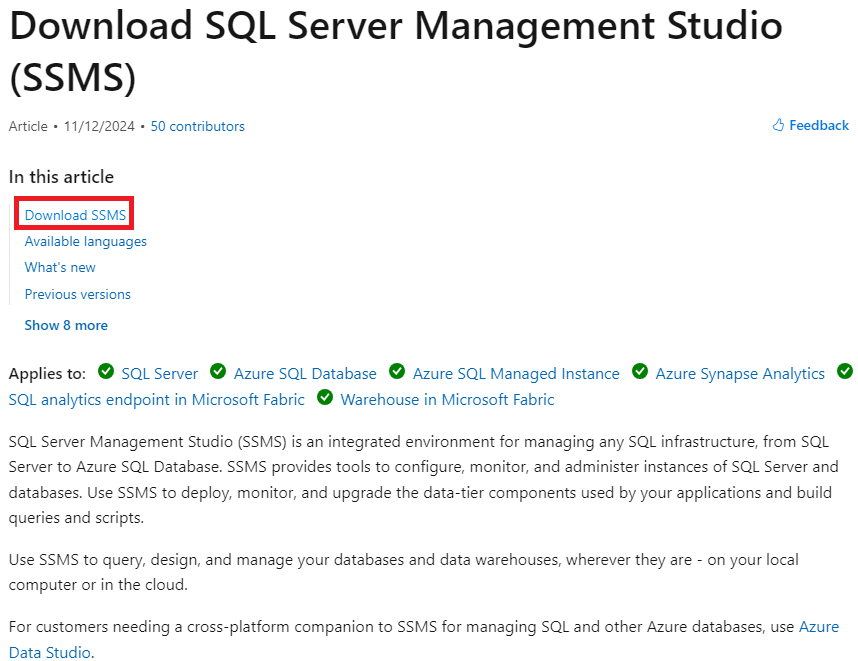Open SQL analytics endpoint in Microsoft Fabric link
Screen dimensions: 858x661
pyautogui.click(x=156, y=398)
